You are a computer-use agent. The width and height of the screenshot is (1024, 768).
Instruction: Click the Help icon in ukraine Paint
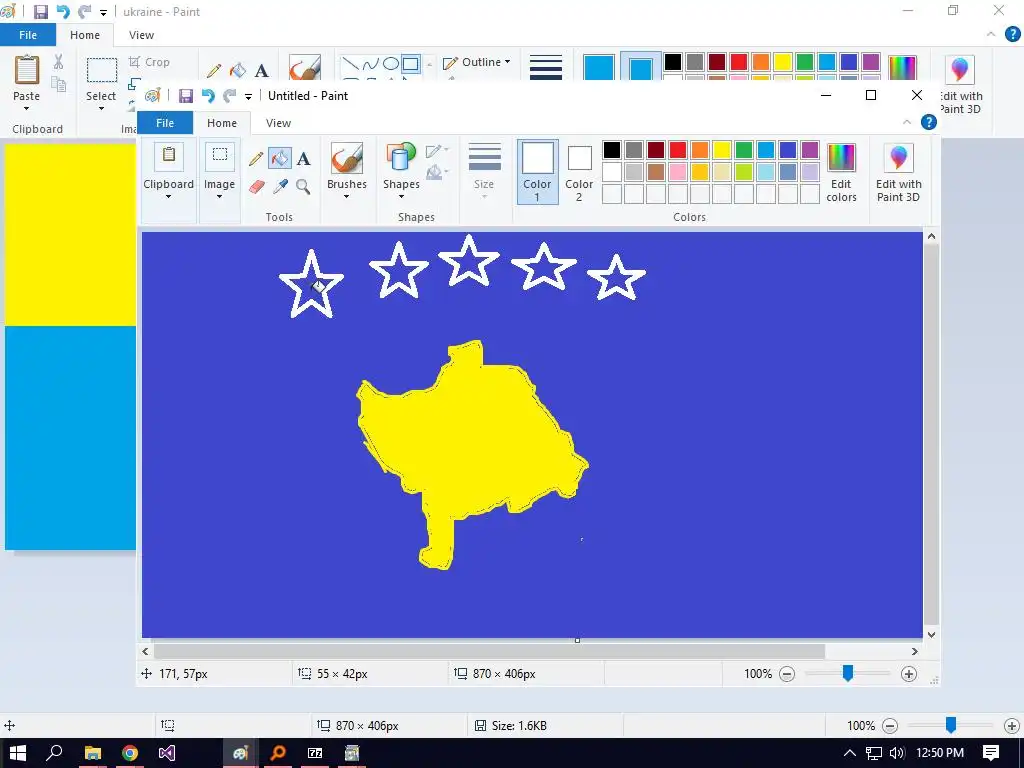pyautogui.click(x=1012, y=35)
